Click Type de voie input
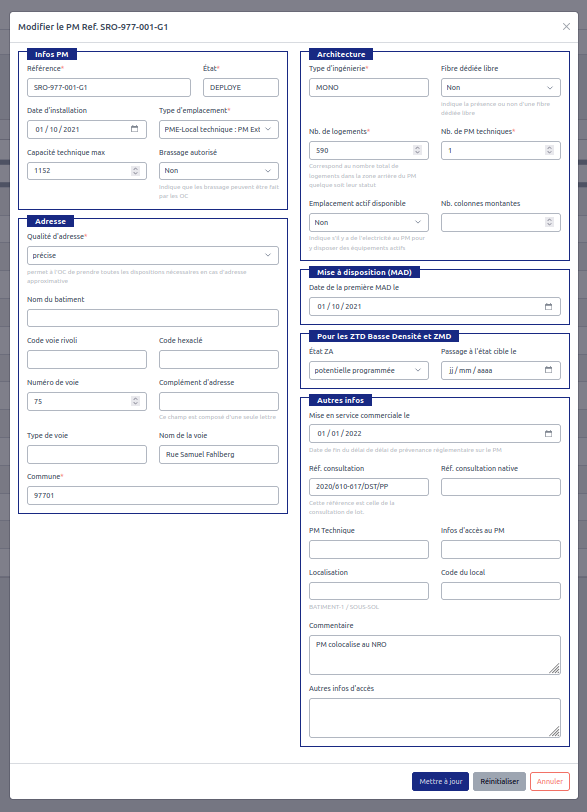 tap(86, 454)
